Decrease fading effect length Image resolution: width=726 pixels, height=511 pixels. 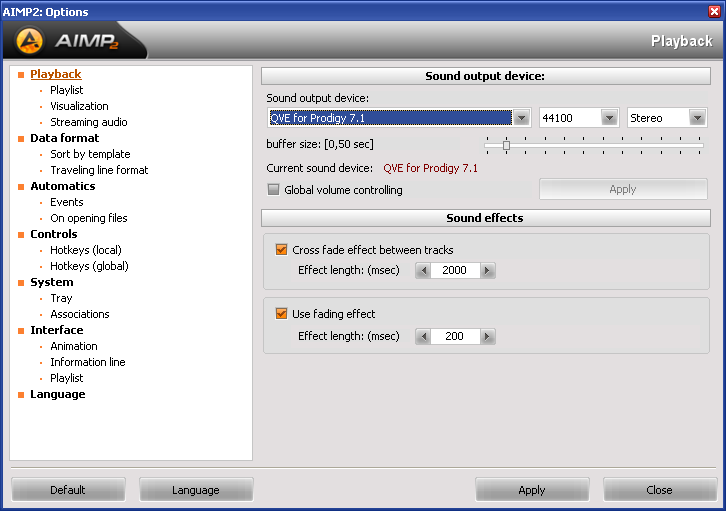click(423, 337)
